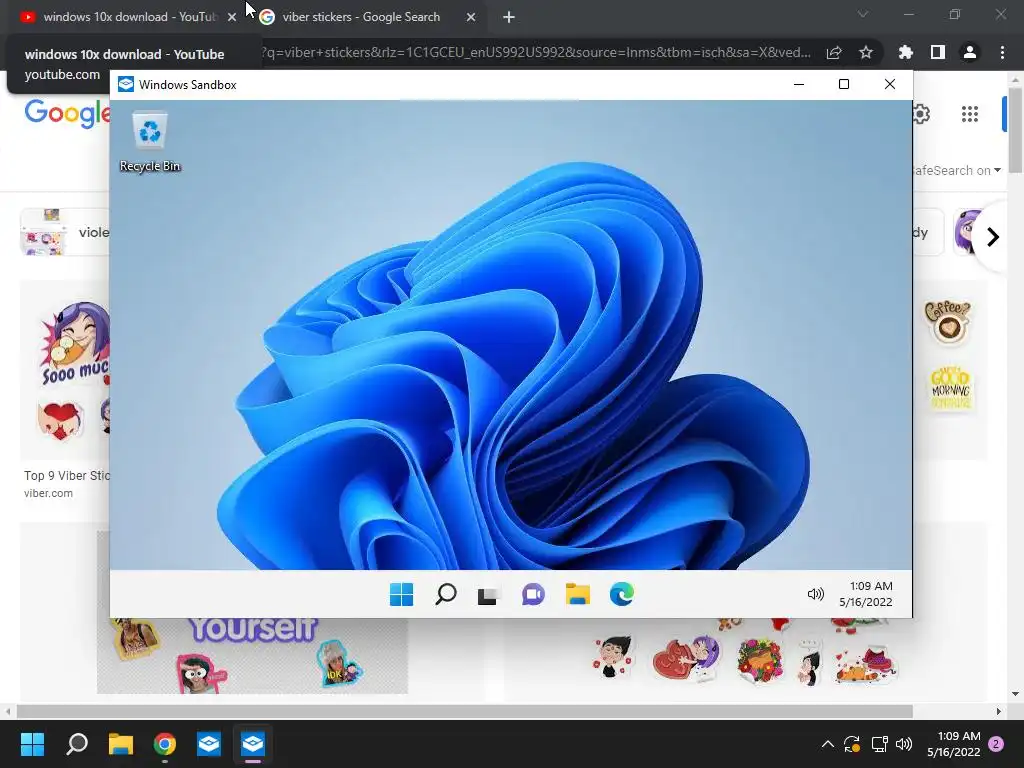Open Chrome profile avatar icon
Image resolution: width=1024 pixels, height=768 pixels.
pyautogui.click(x=970, y=52)
